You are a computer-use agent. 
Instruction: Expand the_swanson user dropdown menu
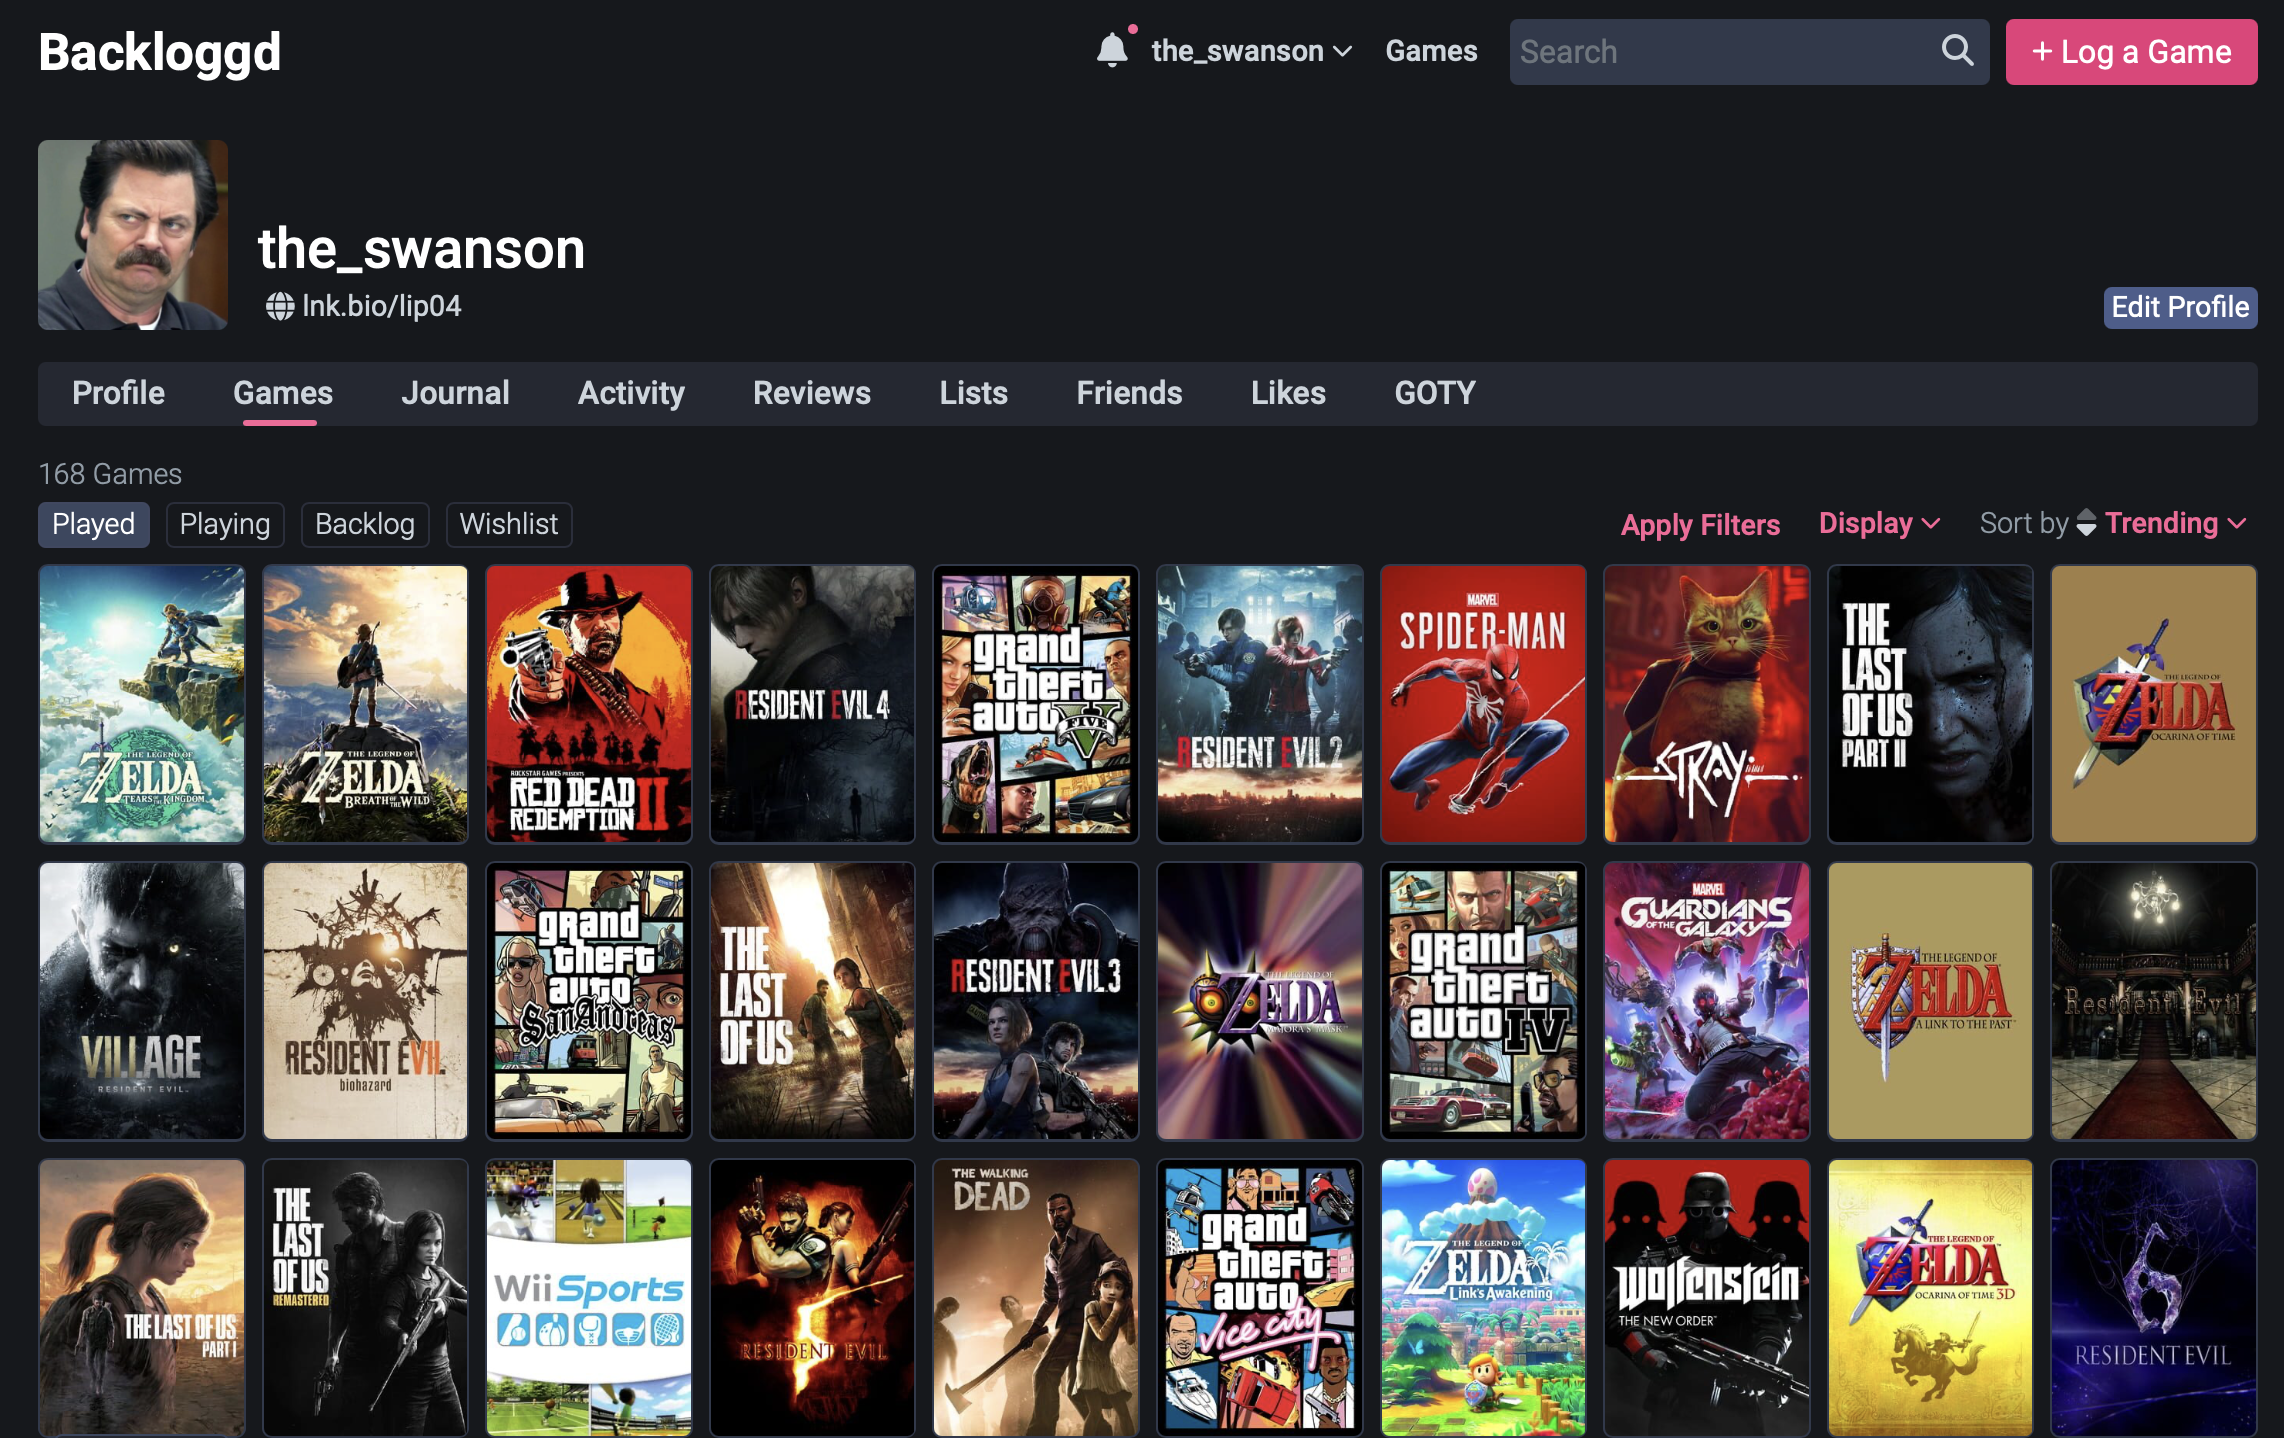tap(1251, 51)
